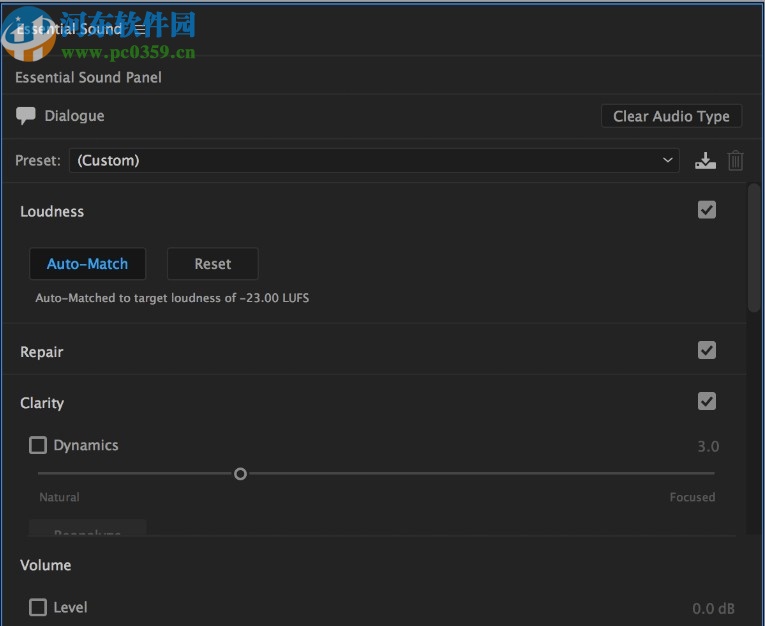Viewport: 765px width, 626px height.
Task: Click the Auto-Matched target loudness -23.00 LUFS text
Action: click(x=172, y=298)
